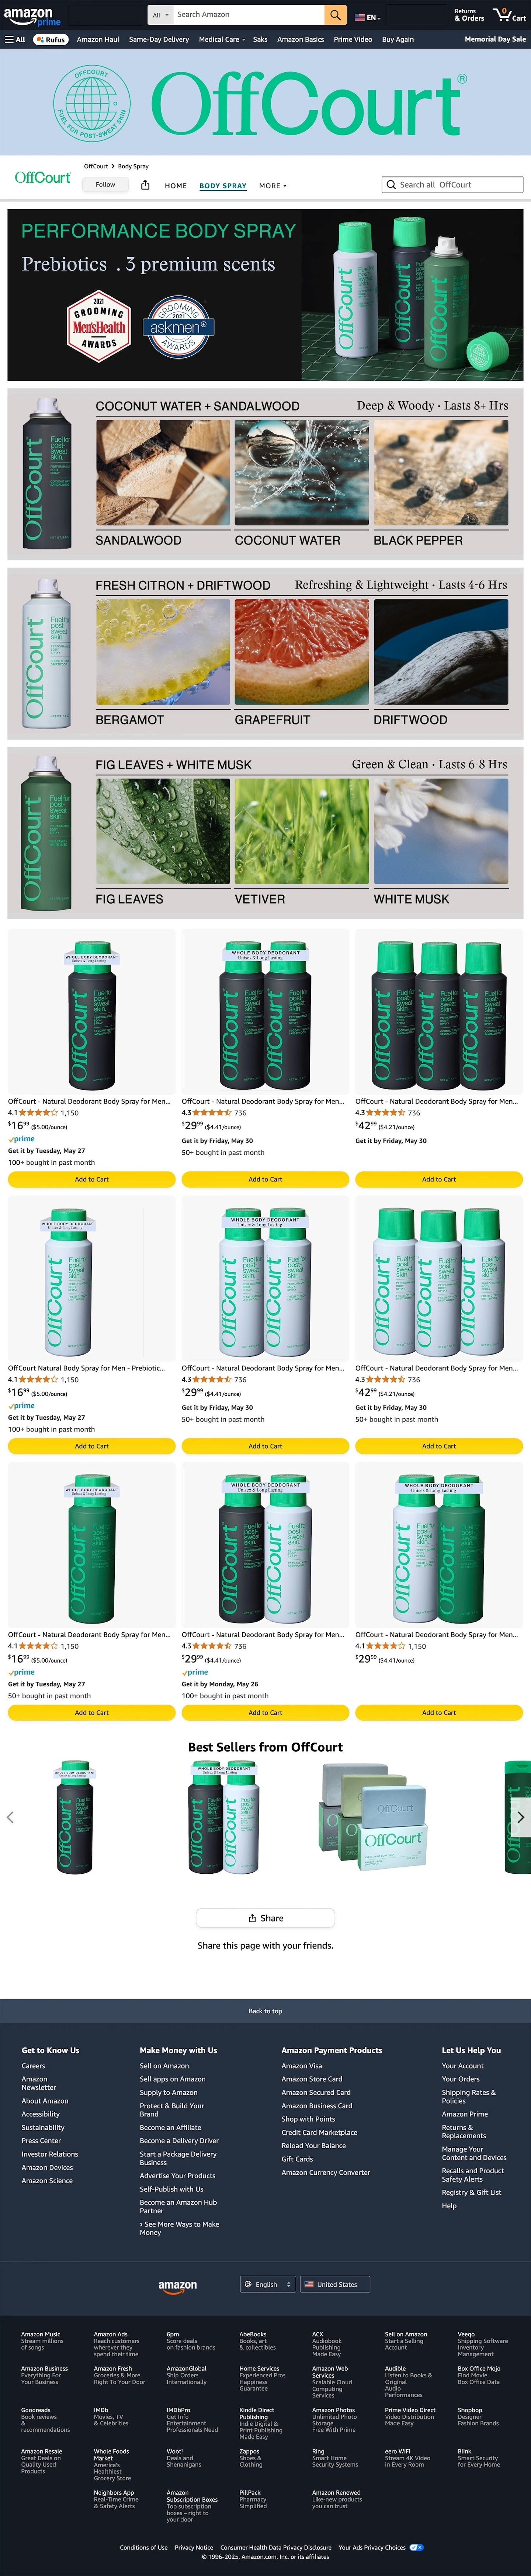Click the Amazon logo to go home
Screen dimensions: 531x2576
pyautogui.click(x=28, y=12)
